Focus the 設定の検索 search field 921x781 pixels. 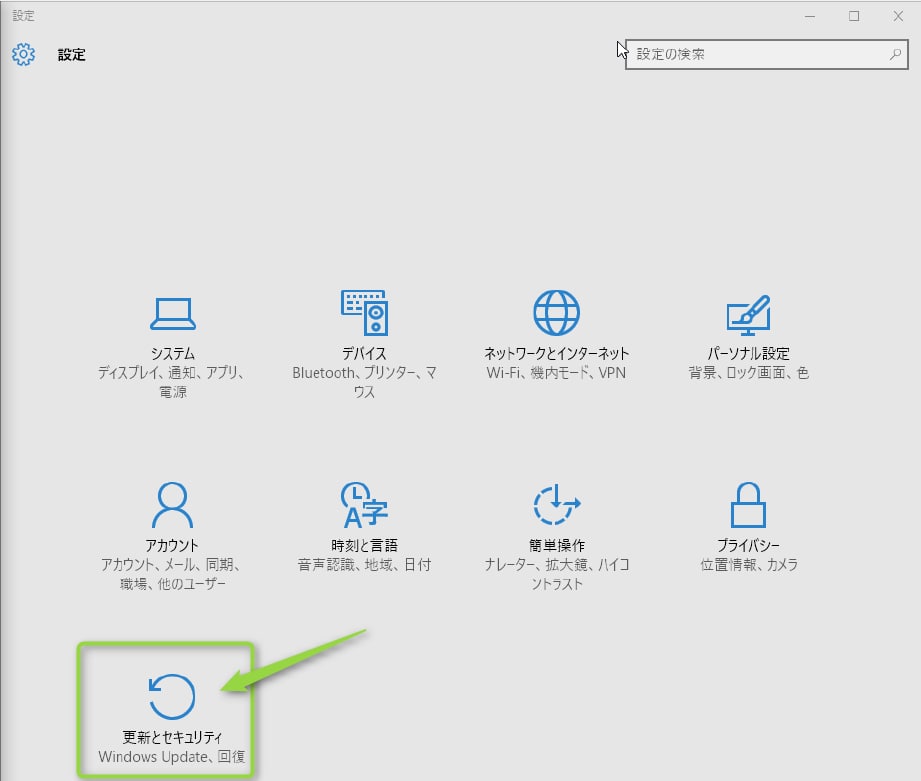[755, 54]
